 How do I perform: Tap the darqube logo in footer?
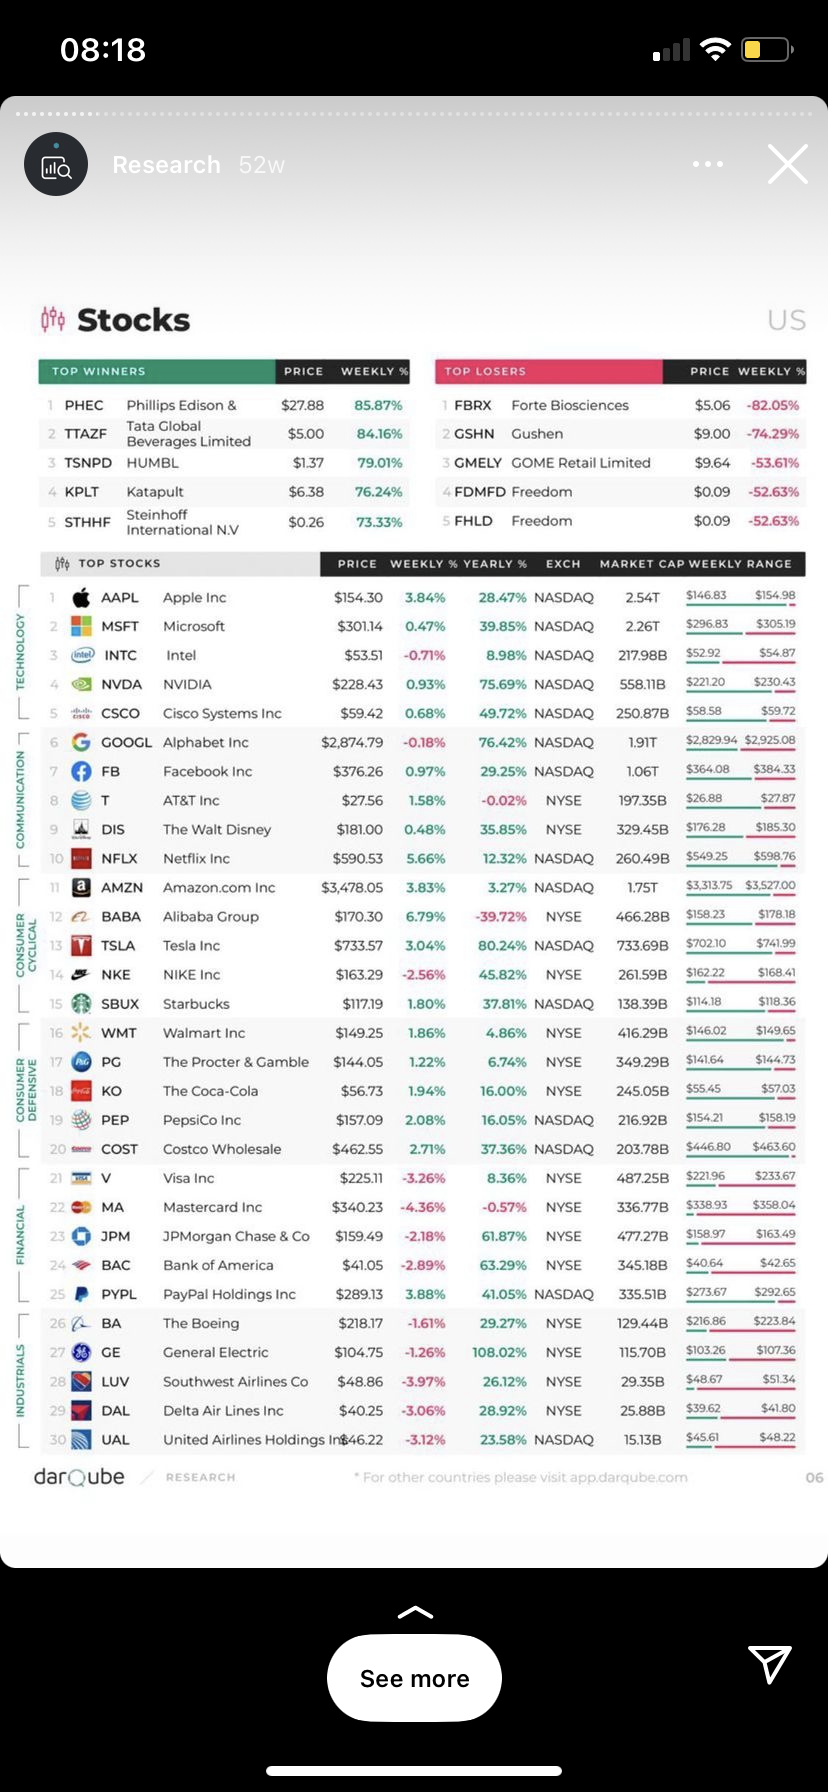(80, 1477)
